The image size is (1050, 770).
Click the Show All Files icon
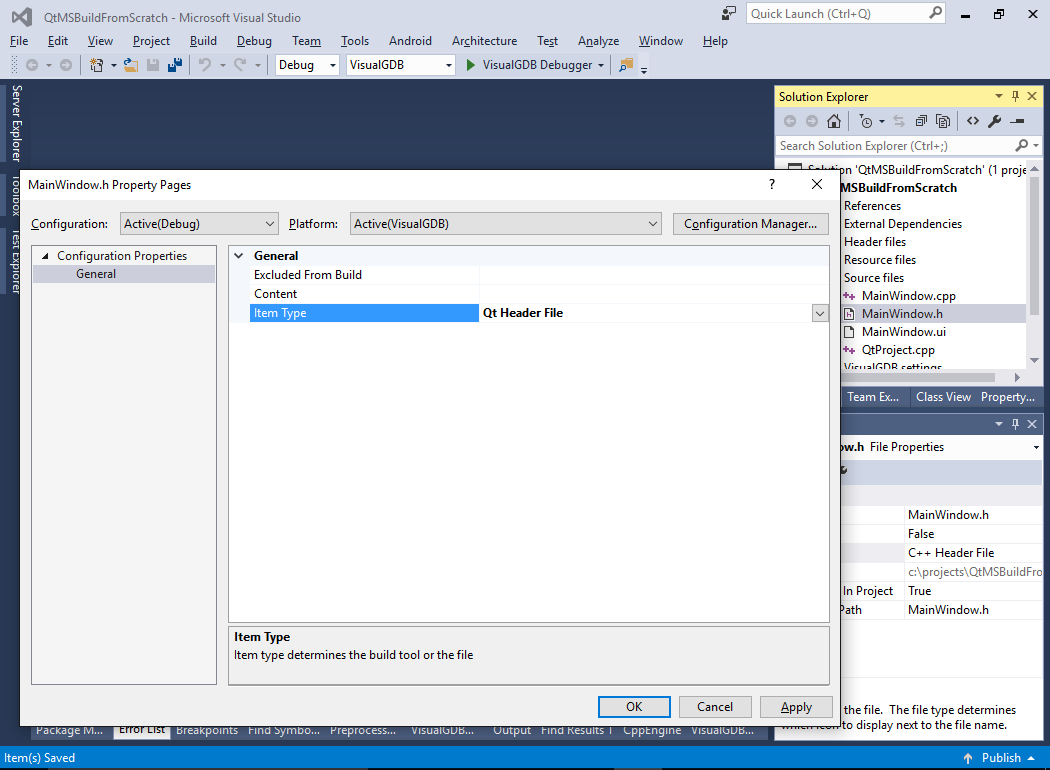point(943,121)
